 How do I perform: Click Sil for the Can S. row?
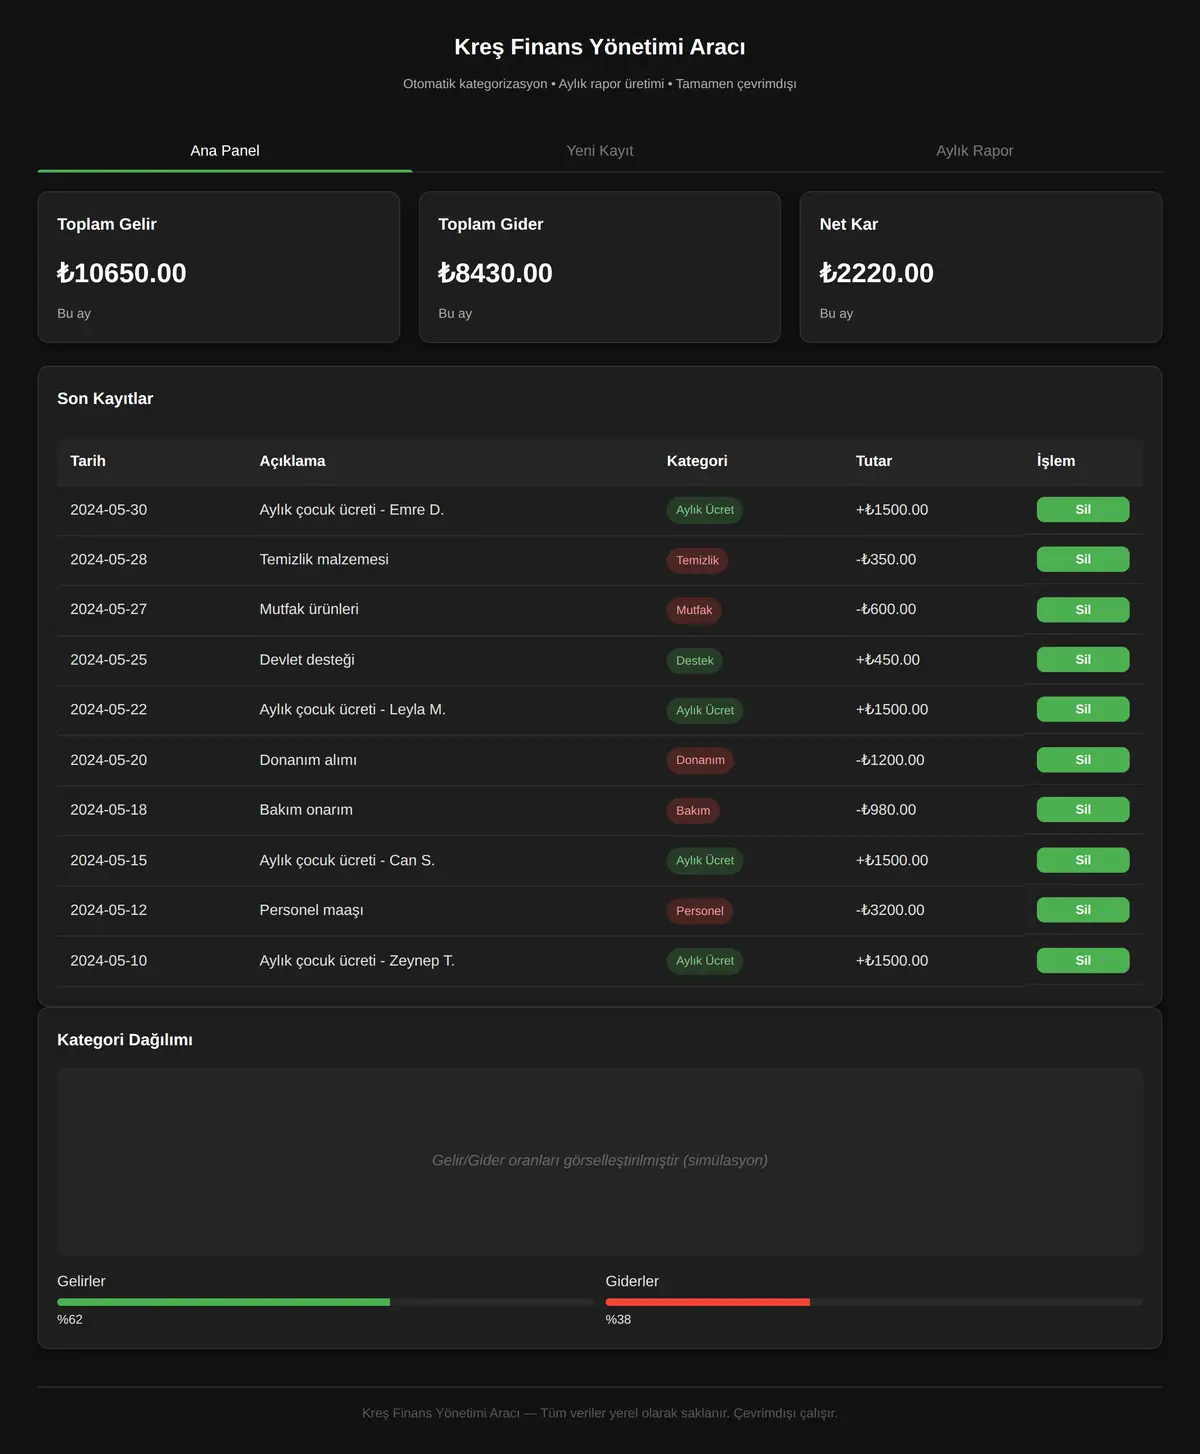pos(1083,860)
